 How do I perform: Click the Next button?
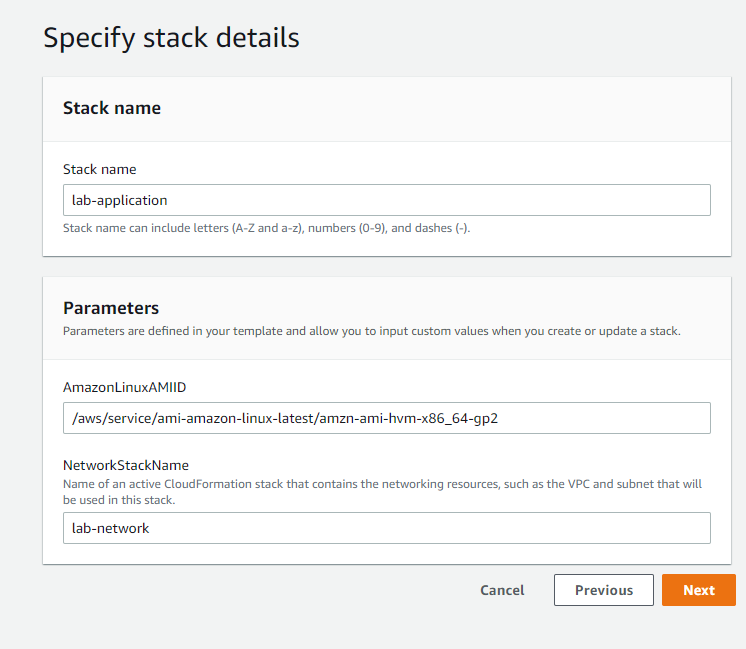click(698, 590)
